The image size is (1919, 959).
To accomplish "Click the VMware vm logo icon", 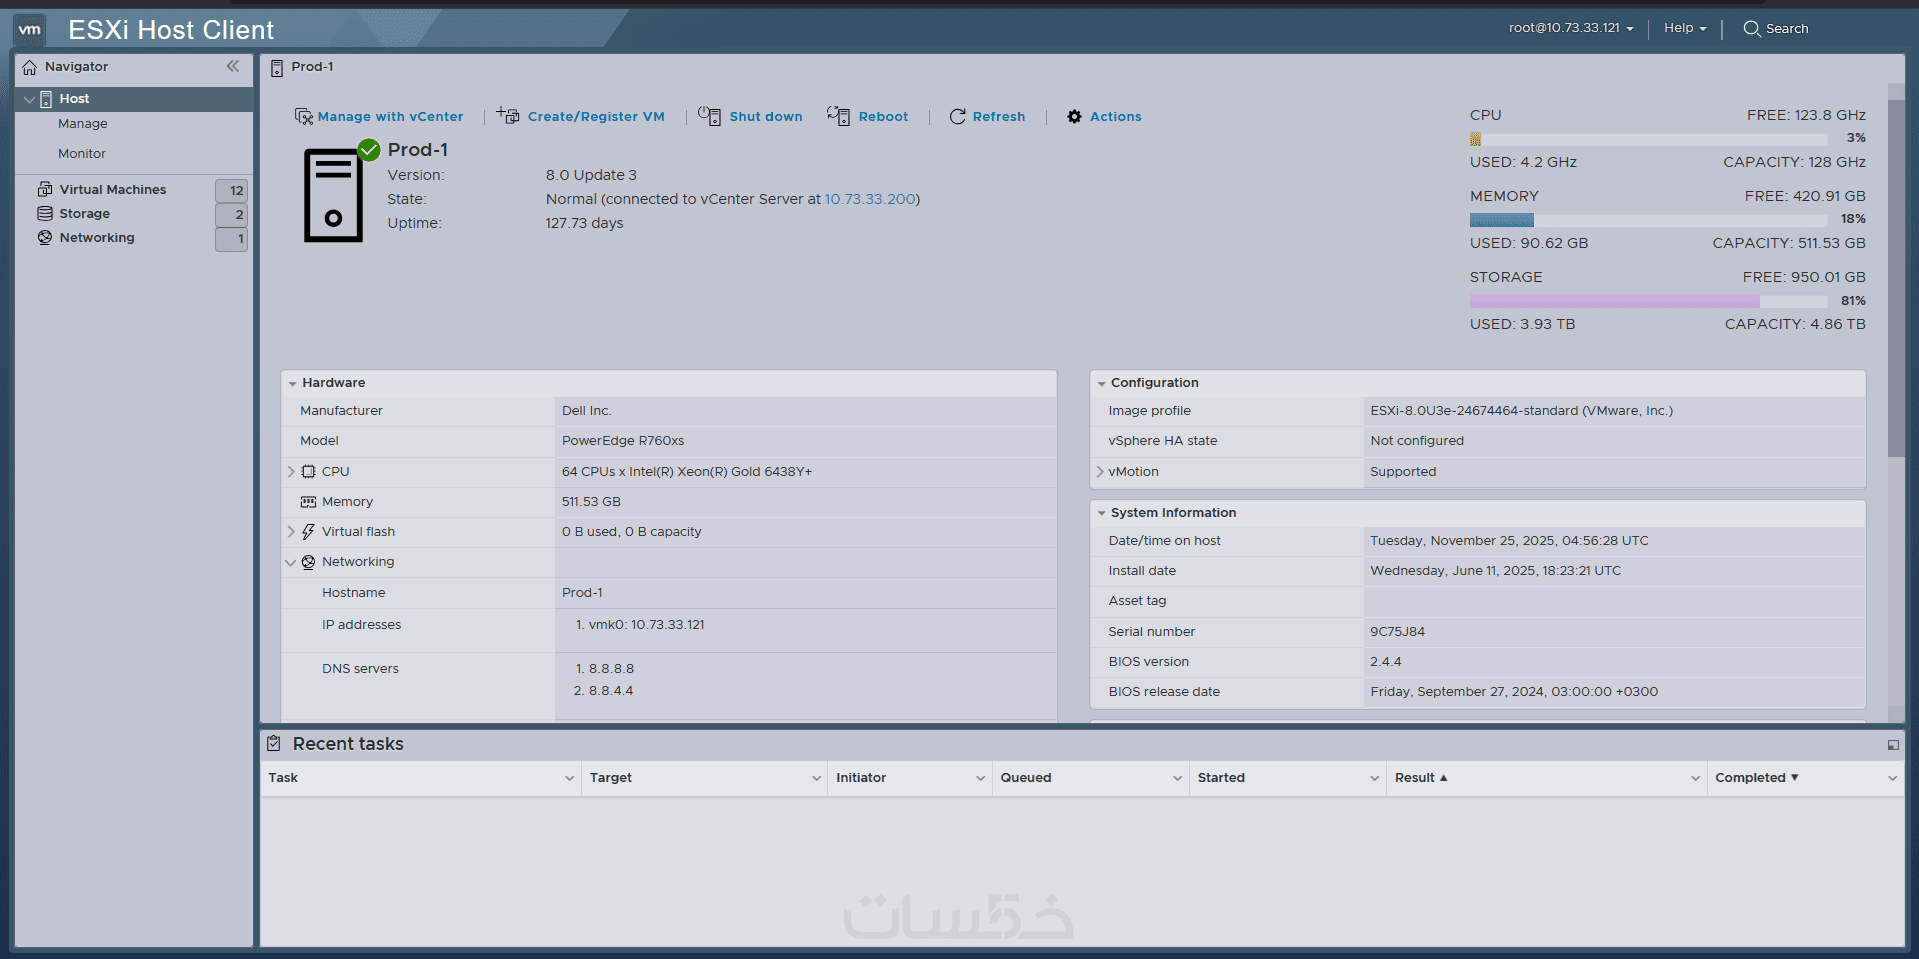I will (30, 29).
